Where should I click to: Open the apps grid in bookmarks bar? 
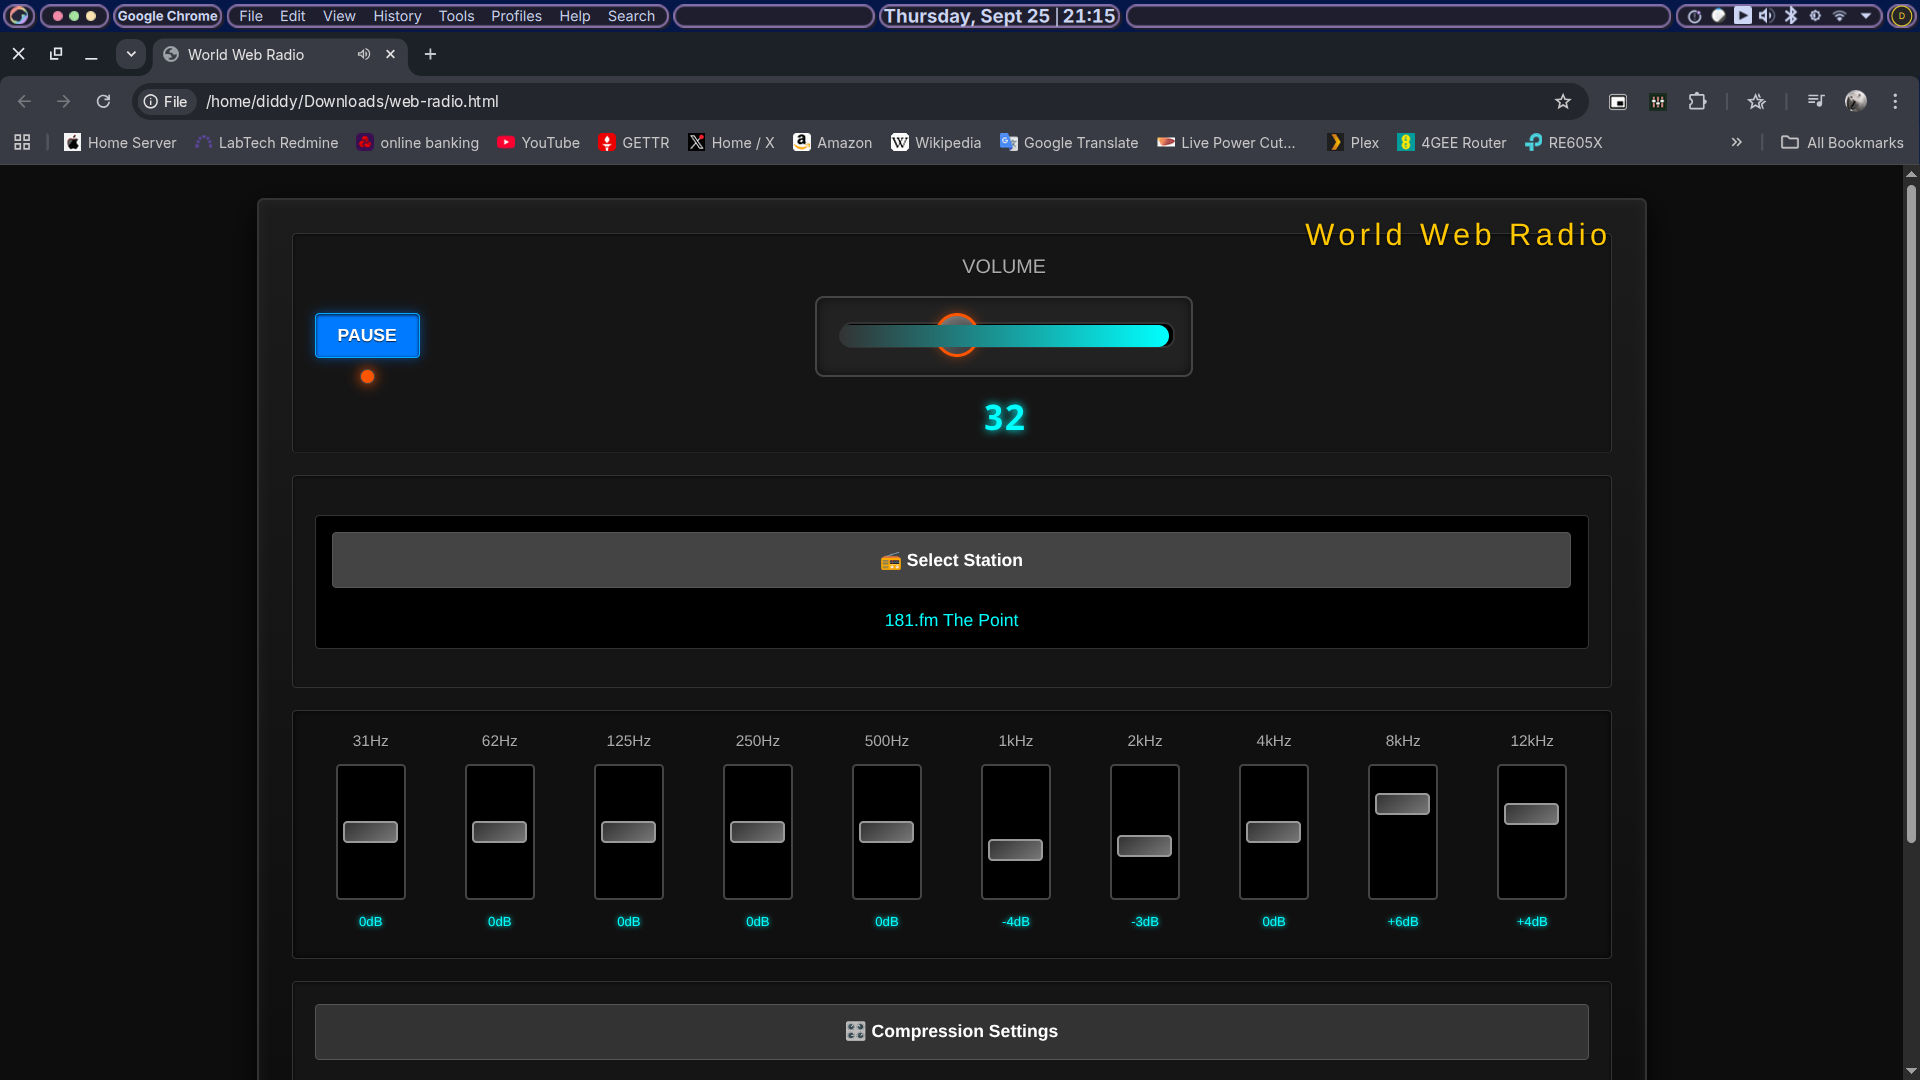22,142
